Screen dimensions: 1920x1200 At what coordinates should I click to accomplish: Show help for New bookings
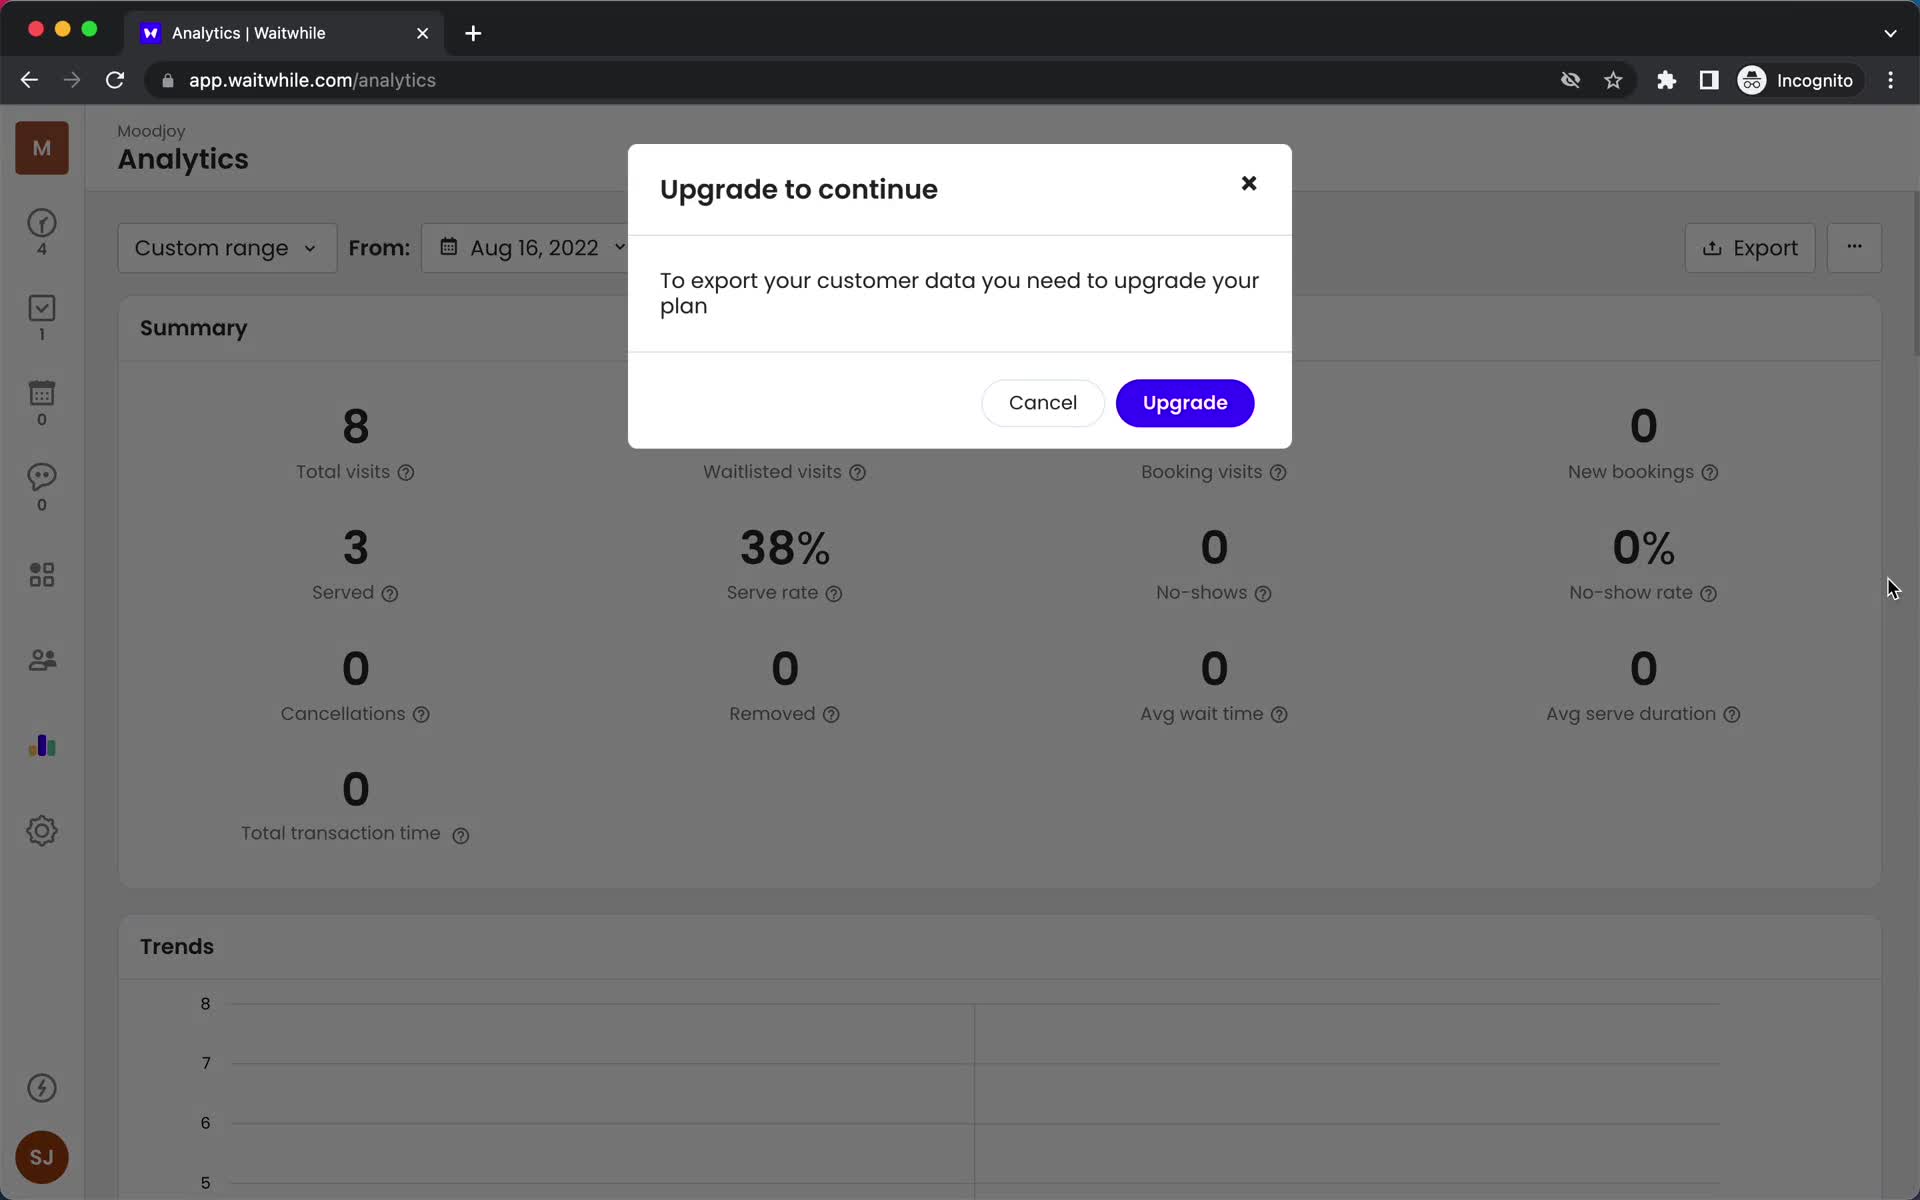pos(1710,473)
